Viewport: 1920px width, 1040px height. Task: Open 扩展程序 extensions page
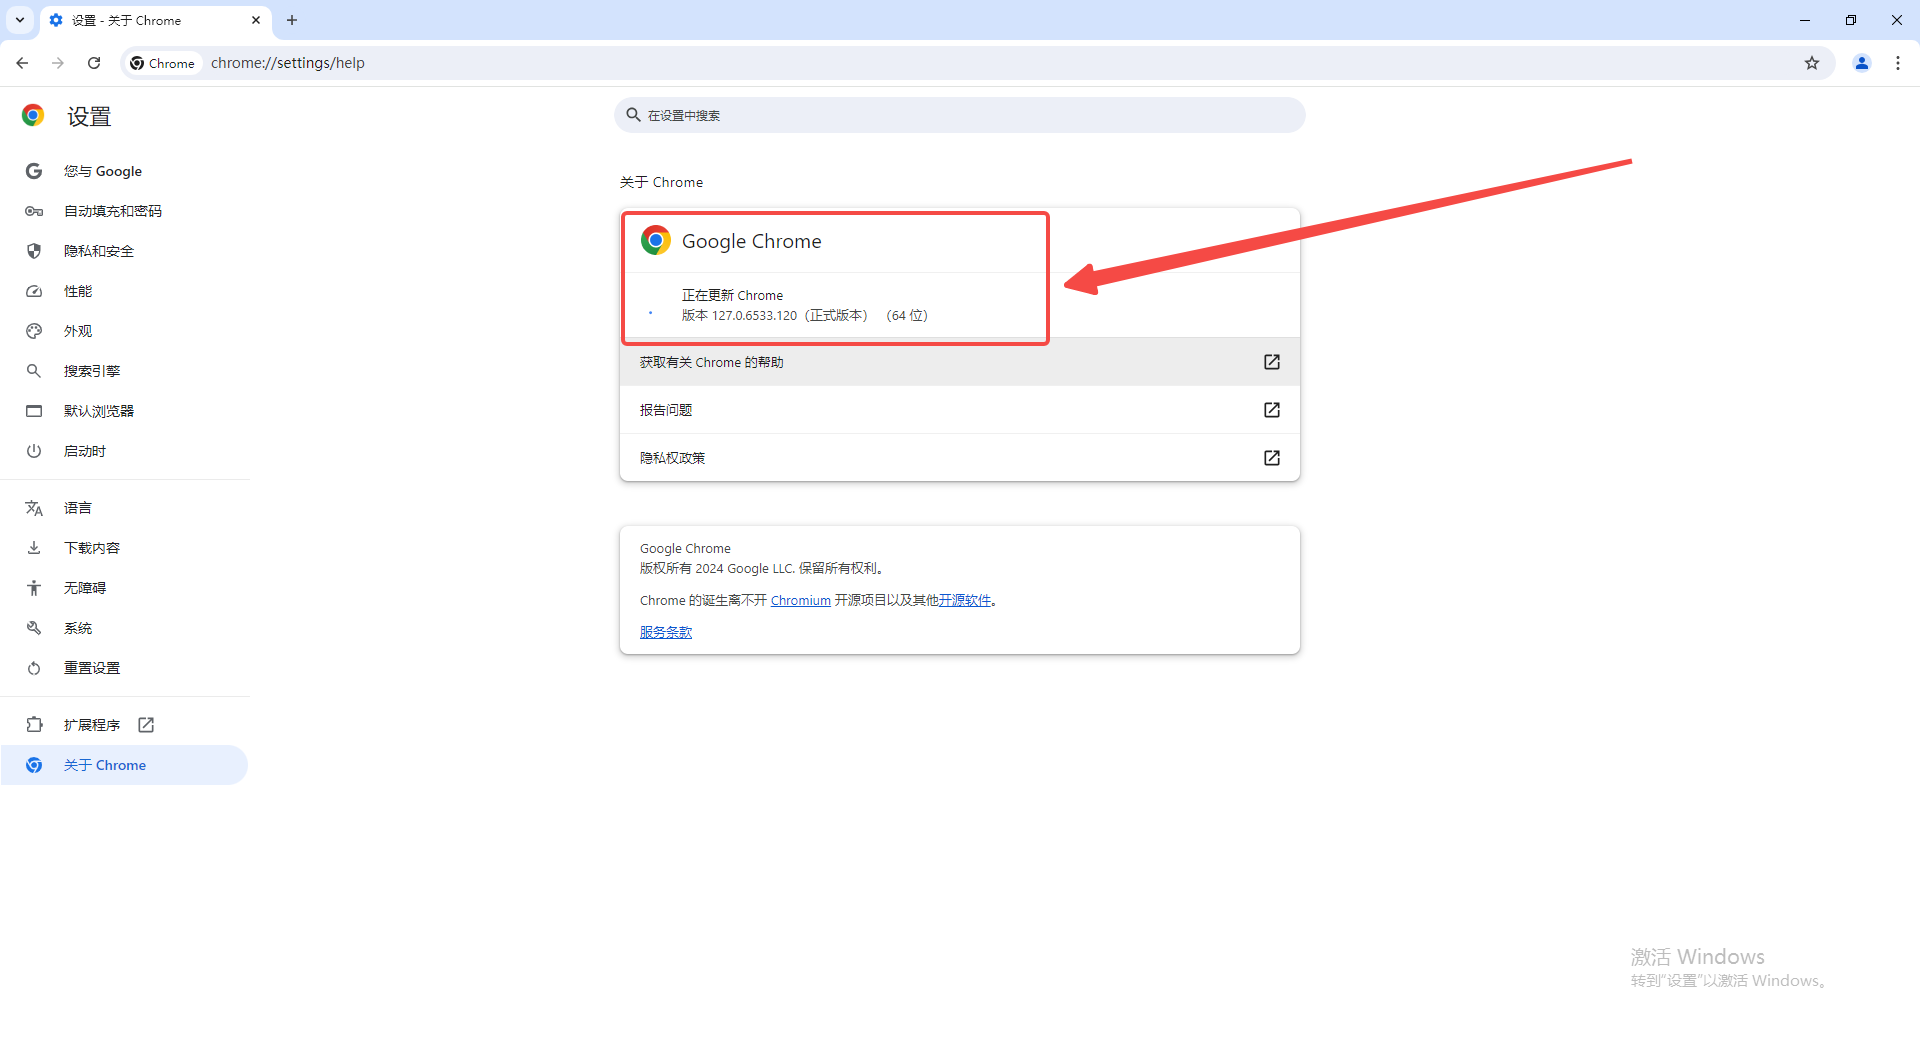pyautogui.click(x=124, y=725)
